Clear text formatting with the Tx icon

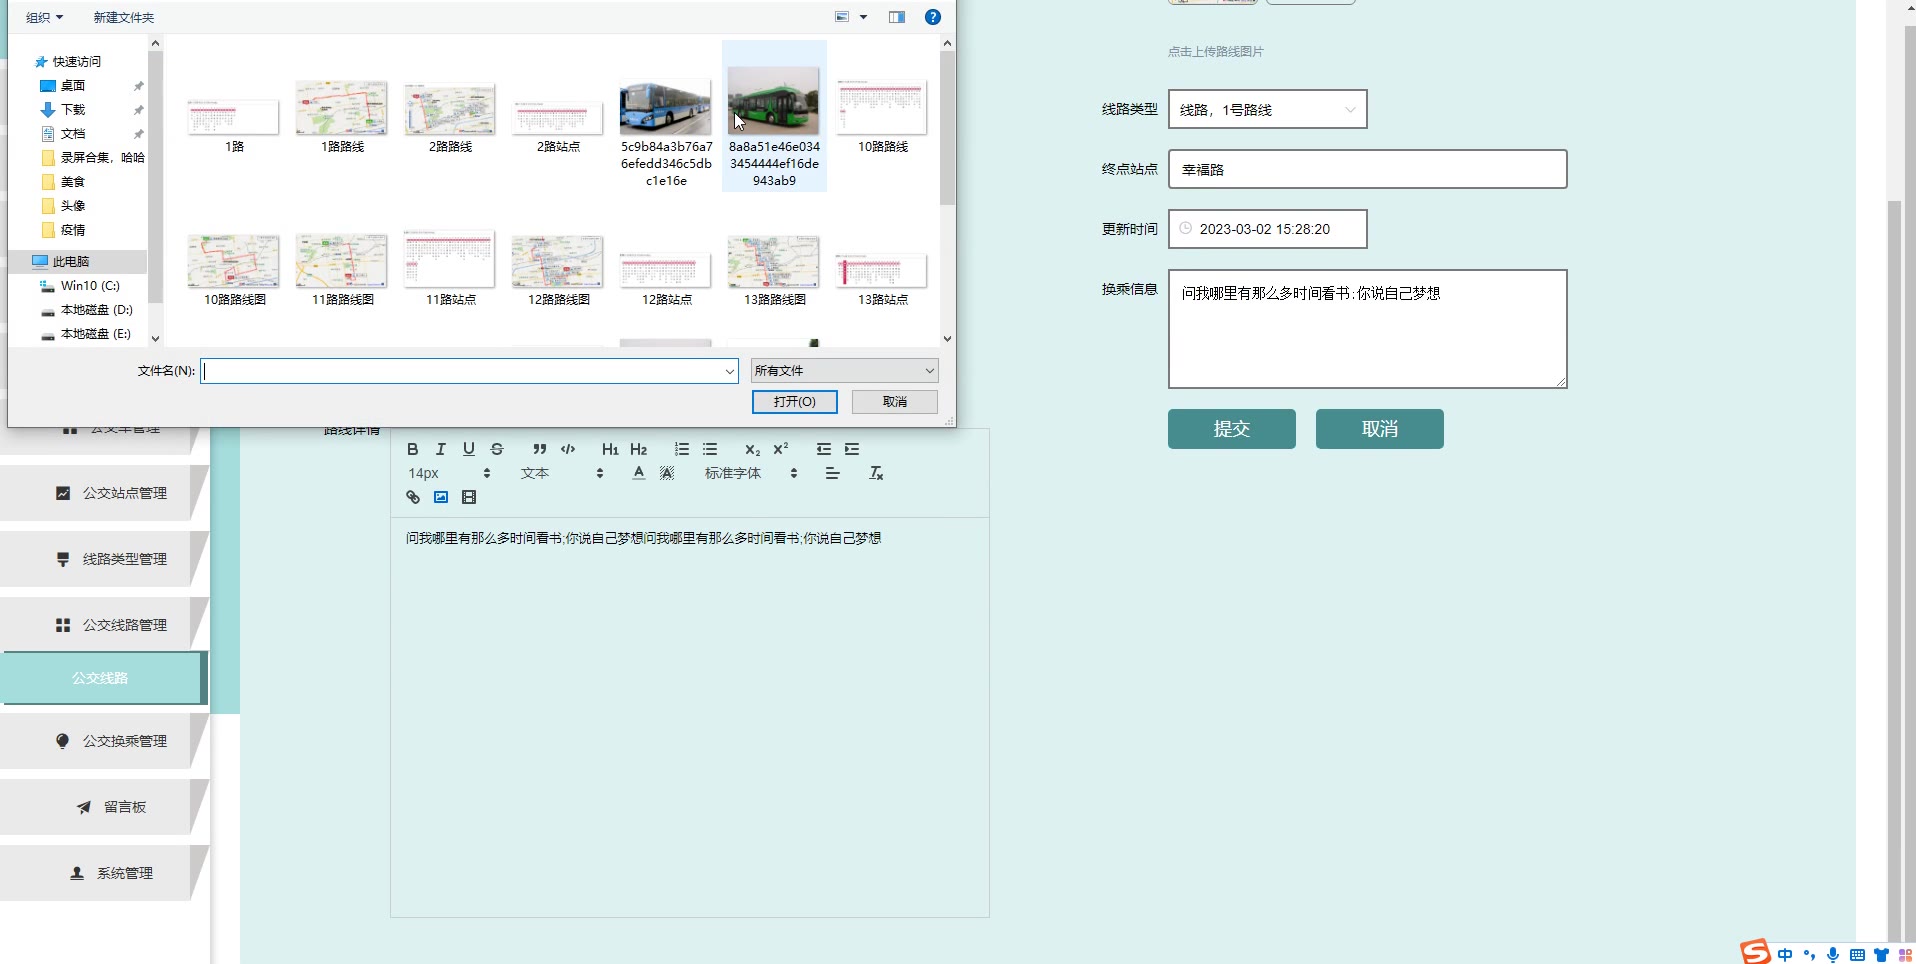(x=876, y=473)
